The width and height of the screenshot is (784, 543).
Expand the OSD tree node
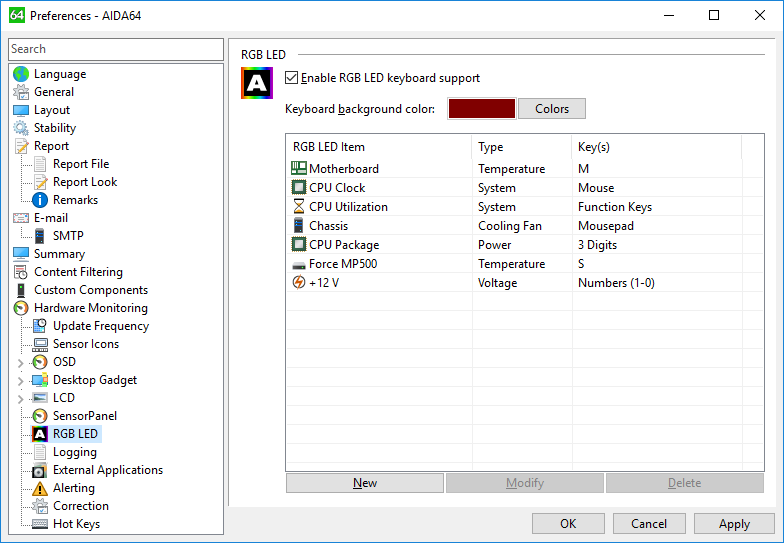tap(21, 362)
